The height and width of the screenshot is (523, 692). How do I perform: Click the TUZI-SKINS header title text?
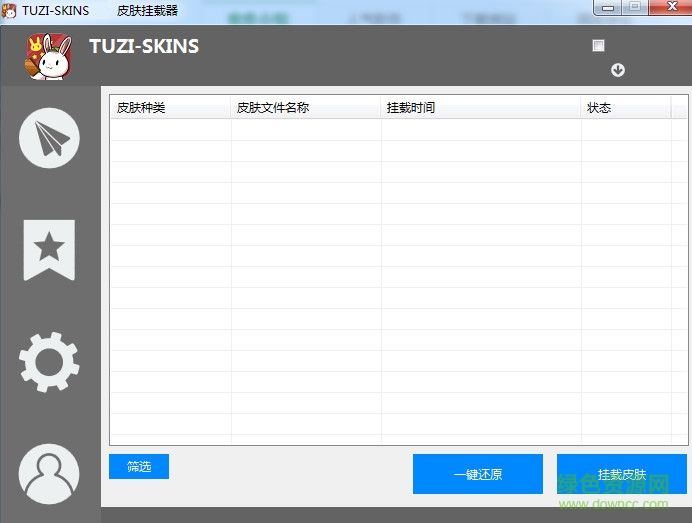144,46
